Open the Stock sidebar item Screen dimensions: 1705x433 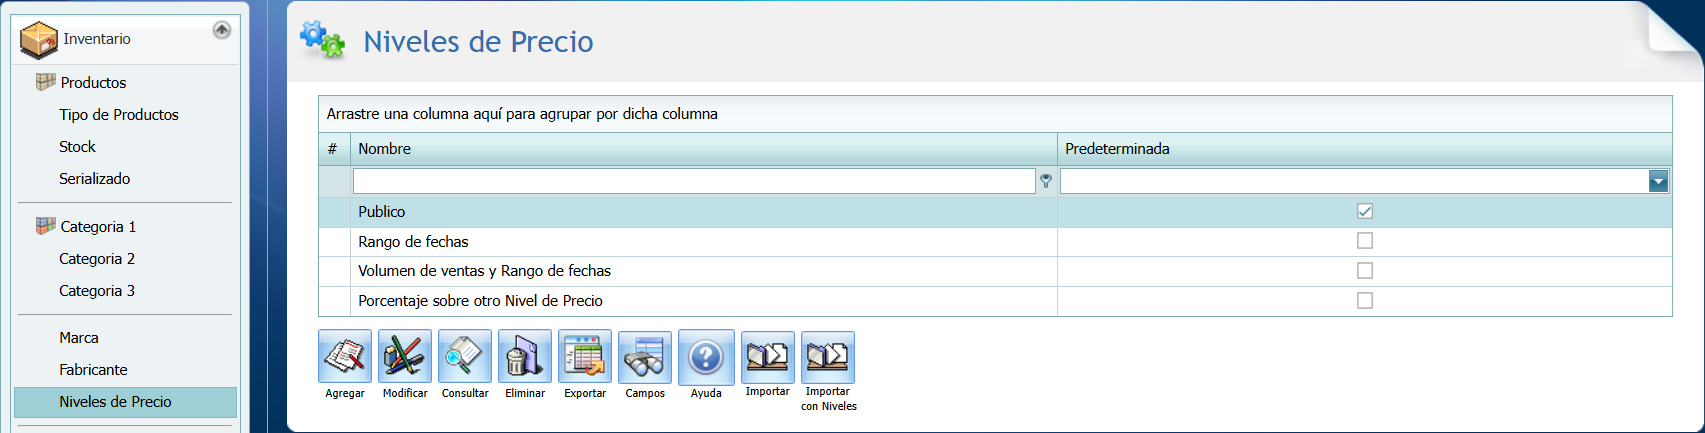(x=77, y=147)
